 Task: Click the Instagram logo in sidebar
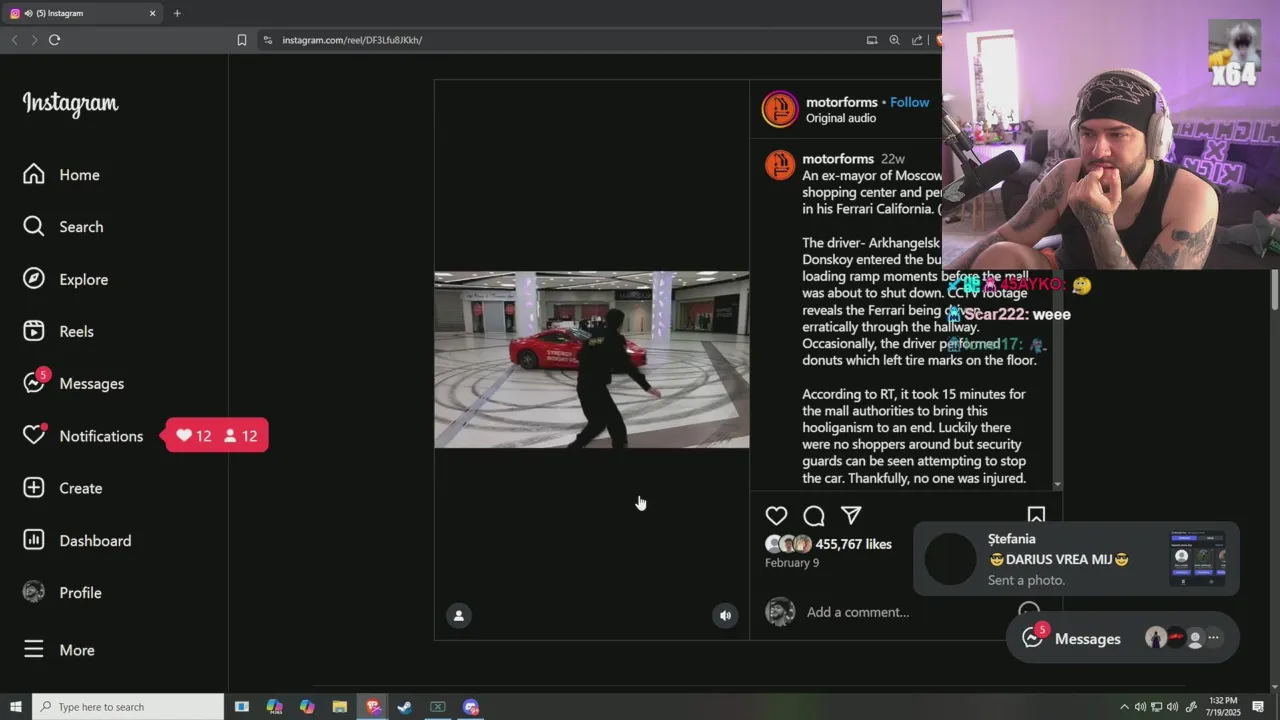(x=70, y=104)
